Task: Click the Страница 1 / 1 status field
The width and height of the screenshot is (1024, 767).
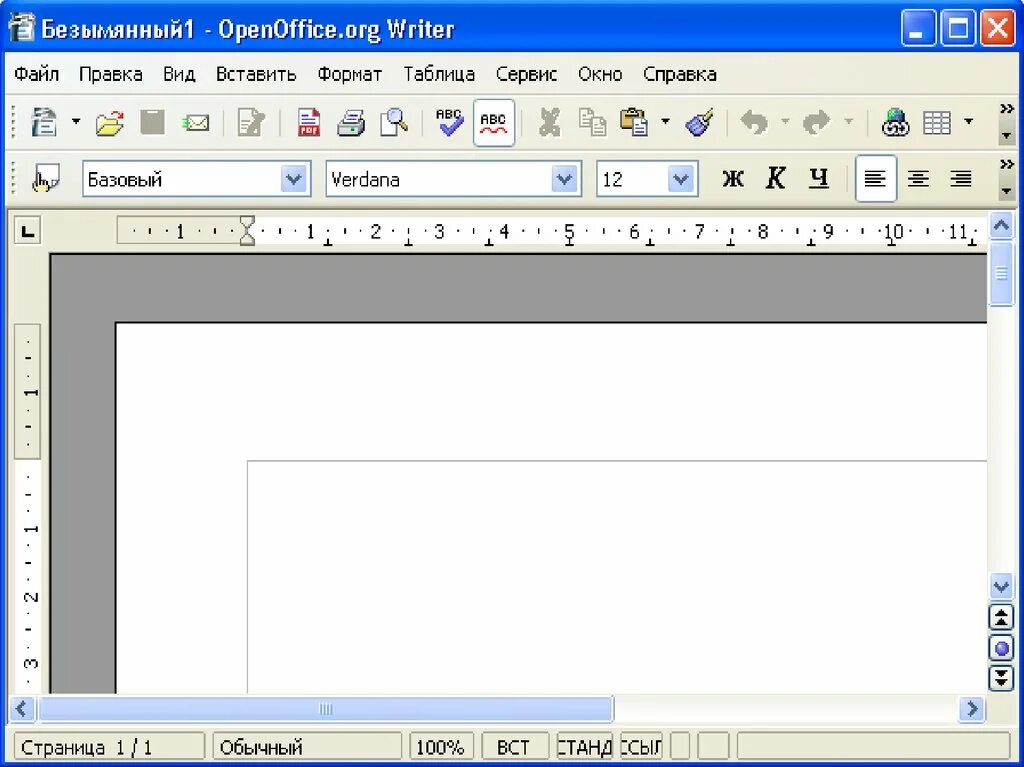Action: (108, 747)
